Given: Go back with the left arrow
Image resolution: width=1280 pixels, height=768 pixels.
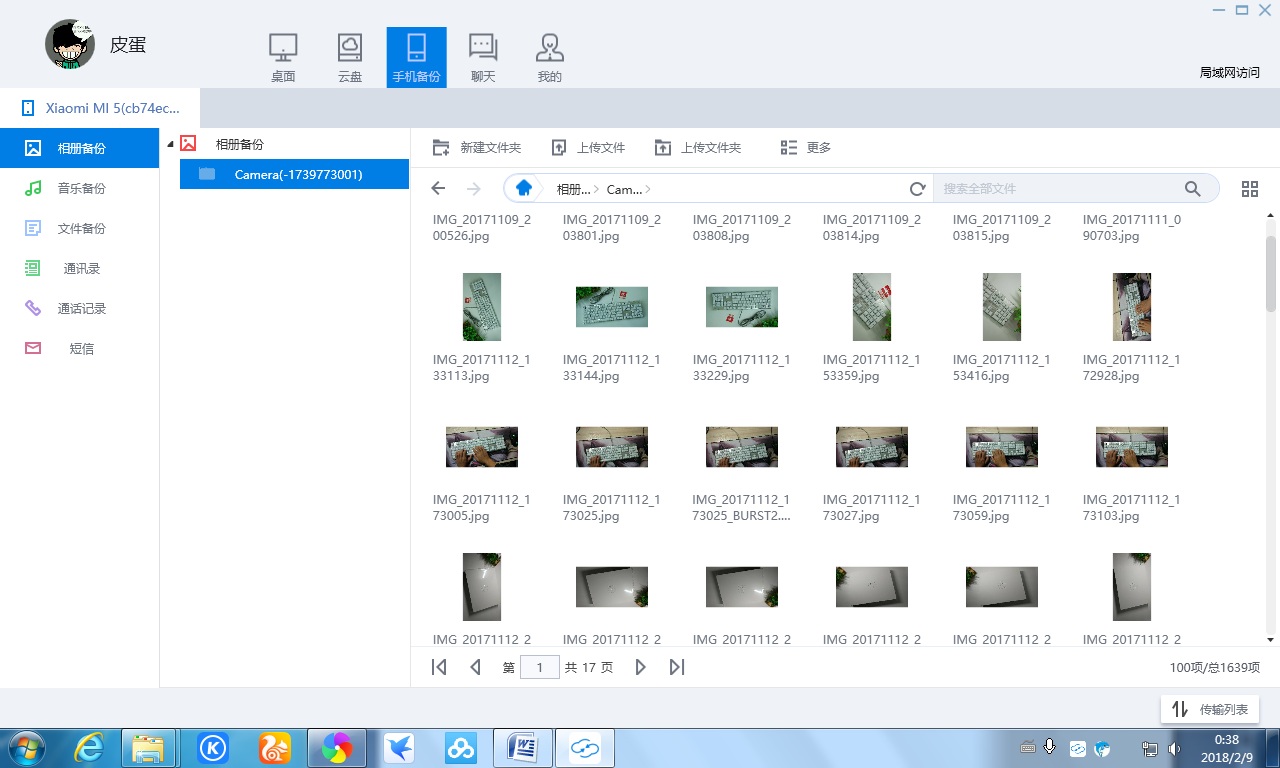Looking at the screenshot, I should coord(438,188).
